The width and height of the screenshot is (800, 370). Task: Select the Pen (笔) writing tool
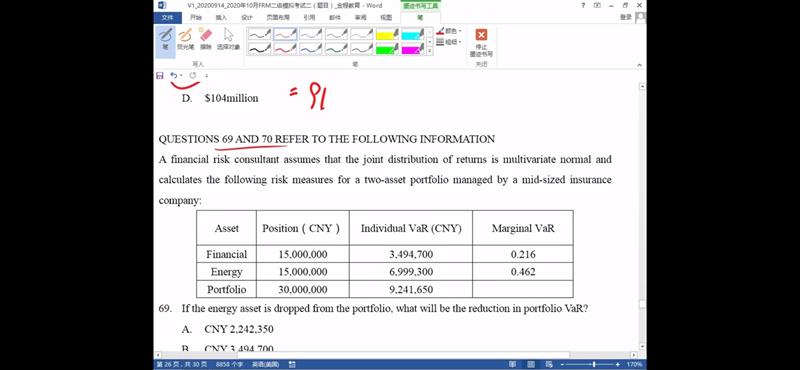(165, 39)
